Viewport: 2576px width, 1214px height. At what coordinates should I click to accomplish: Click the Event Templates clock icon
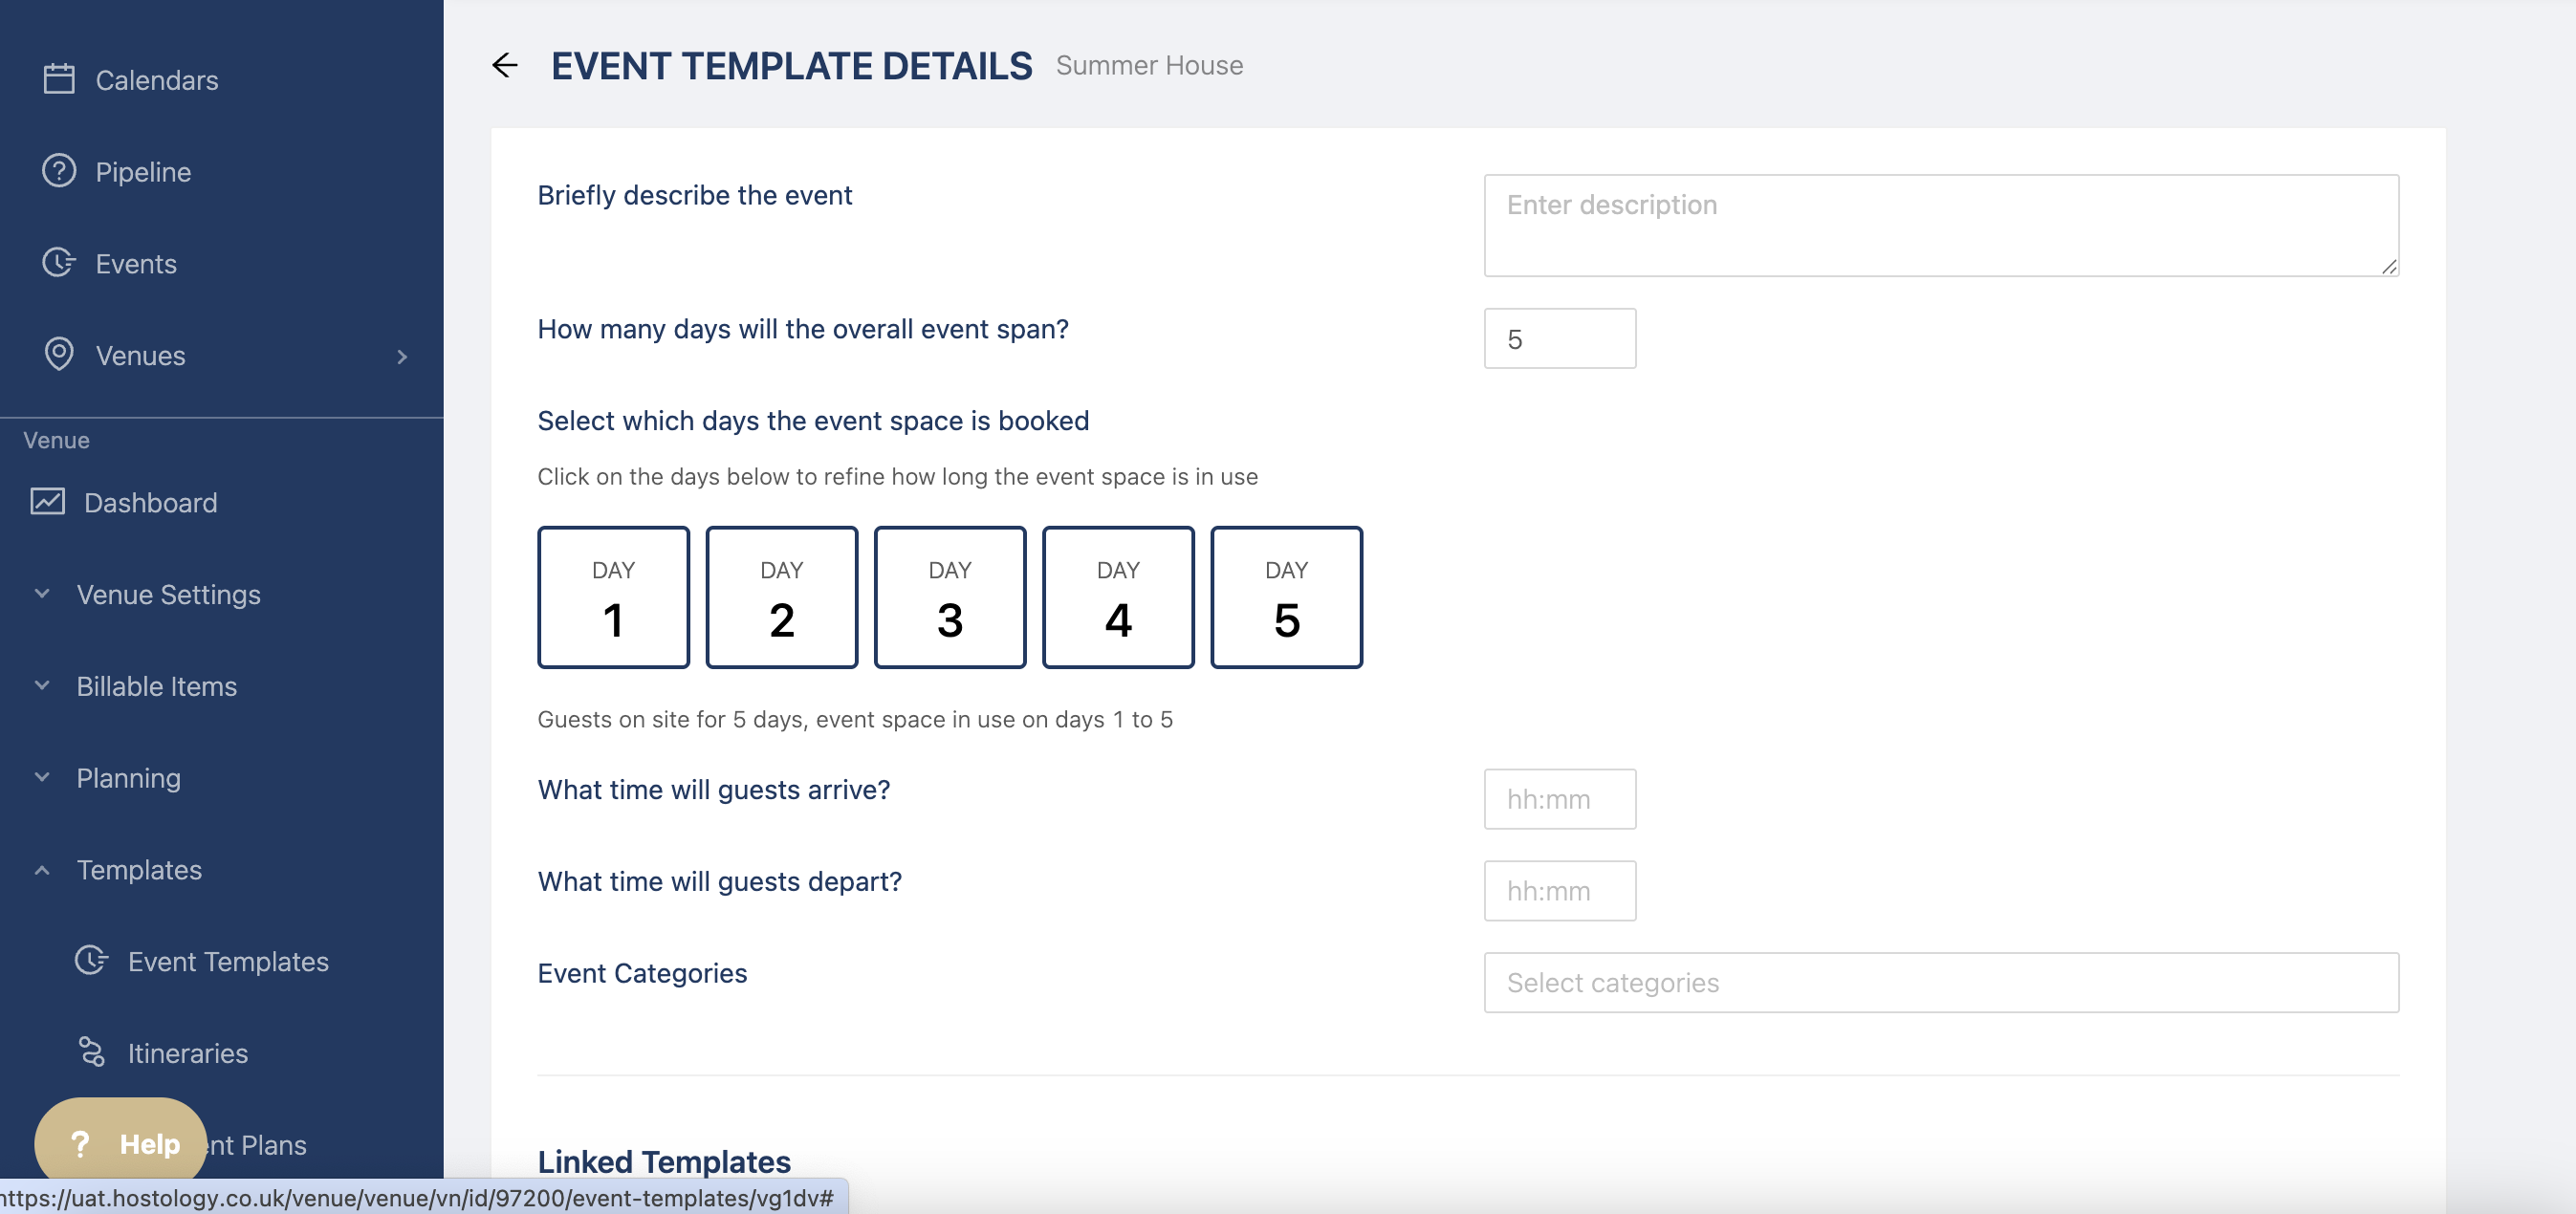pyautogui.click(x=91, y=960)
